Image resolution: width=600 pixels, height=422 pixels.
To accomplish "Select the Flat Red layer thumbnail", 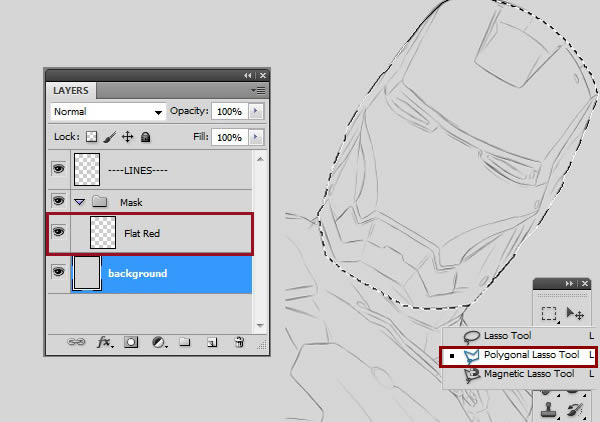I will 103,232.
